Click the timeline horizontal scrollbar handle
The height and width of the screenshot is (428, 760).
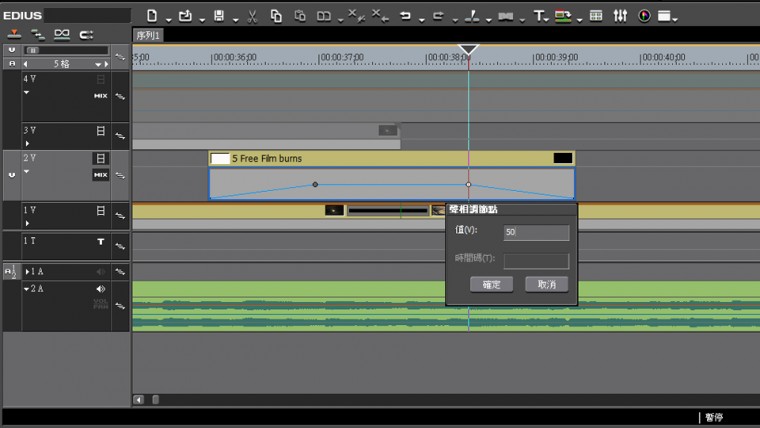coord(155,400)
